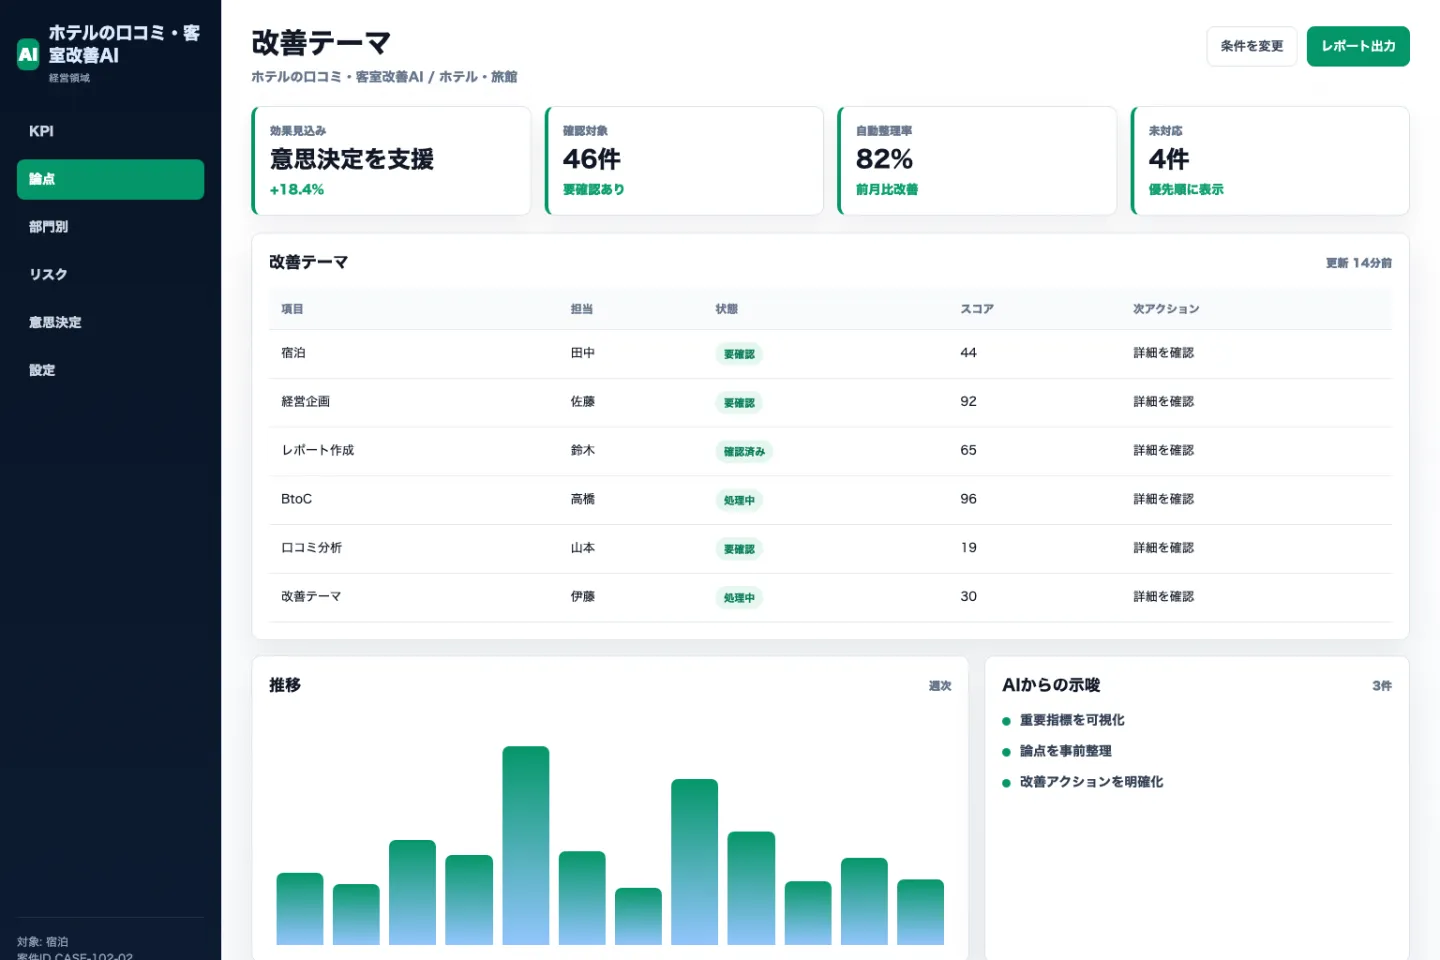1440x960 pixels.
Task: Select the tallest bar in 推移 chart
Action: pyautogui.click(x=526, y=845)
